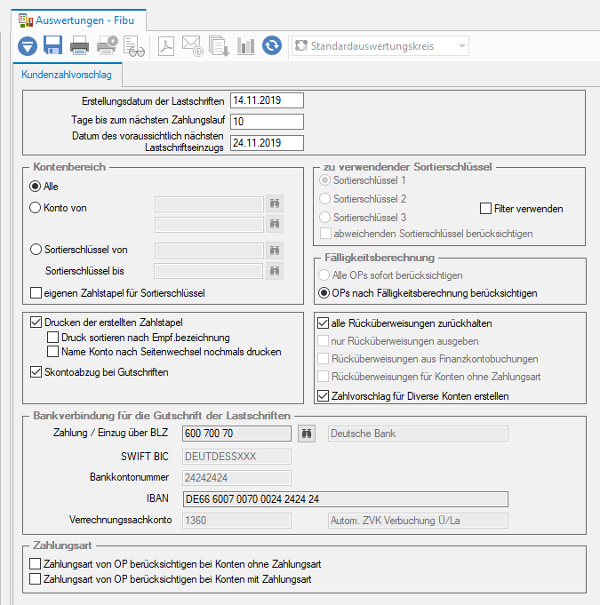This screenshot has width=600, height=605.
Task: Select Sortierschlüssel 2 radio option
Action: click(x=325, y=199)
